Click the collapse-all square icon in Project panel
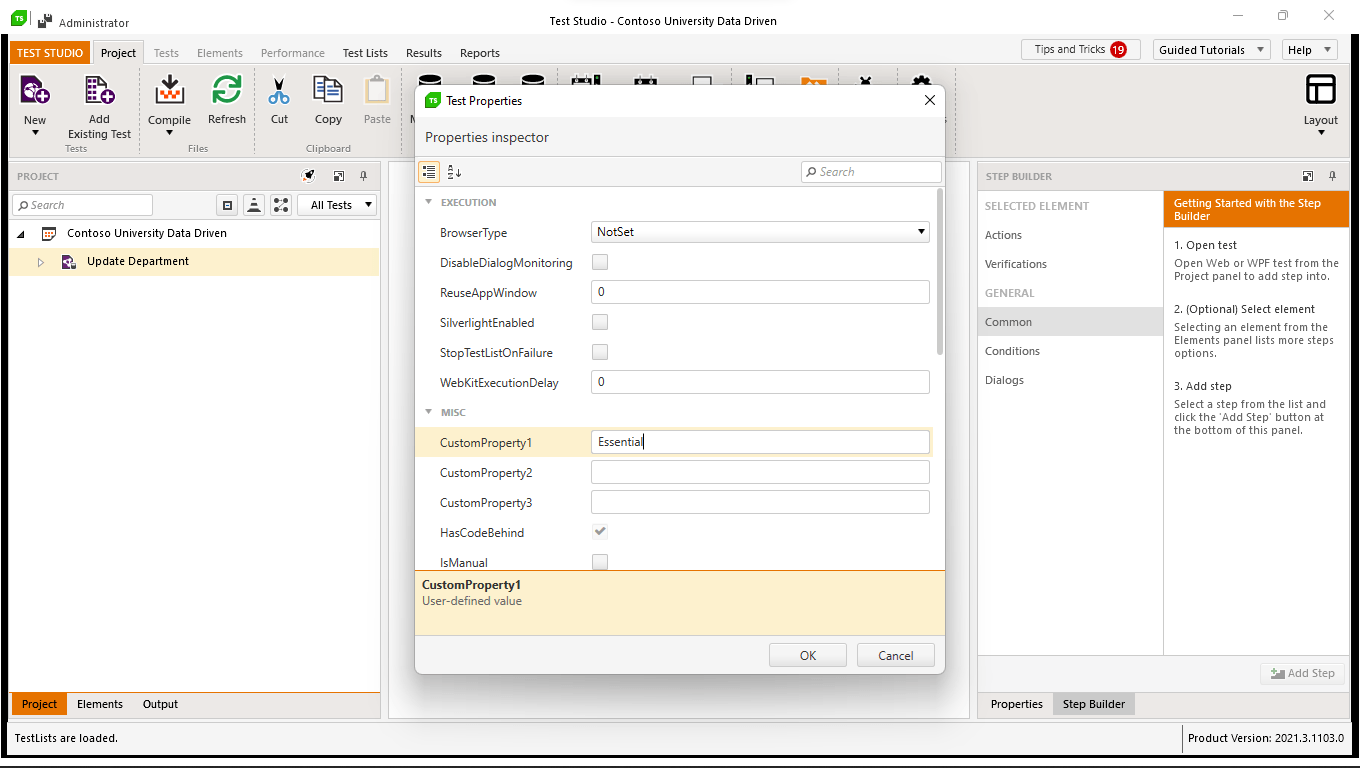 point(227,205)
